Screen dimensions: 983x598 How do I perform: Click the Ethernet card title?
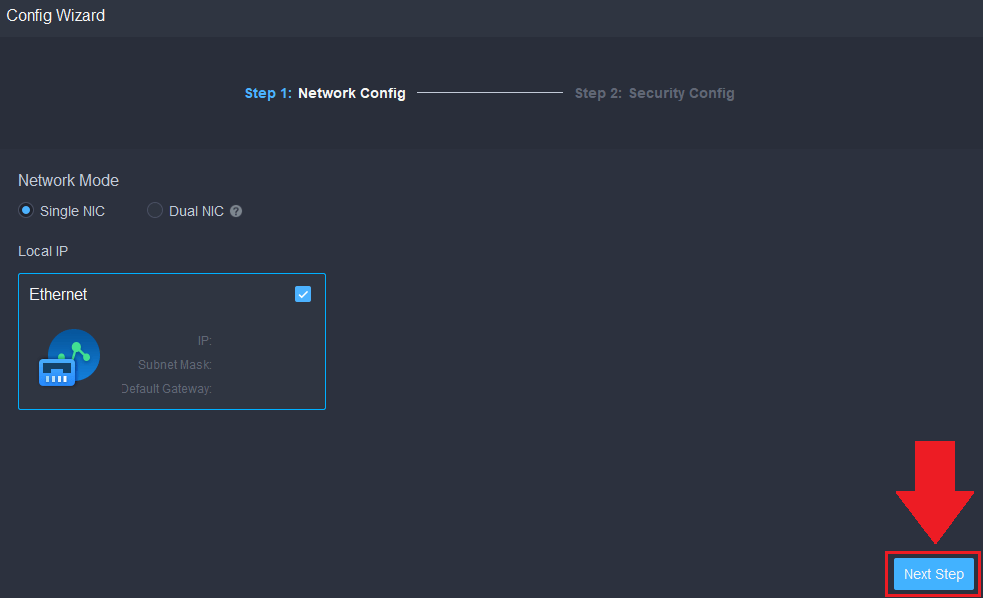pyautogui.click(x=58, y=295)
